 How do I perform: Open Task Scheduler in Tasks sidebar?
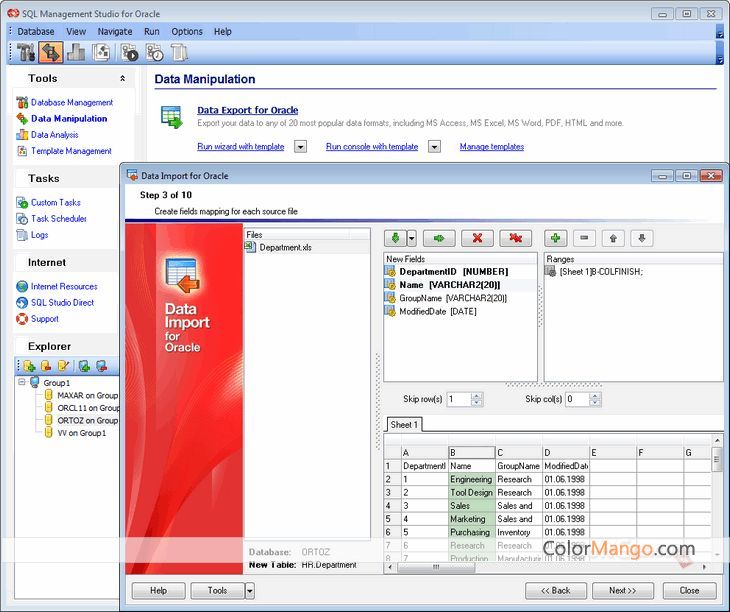59,219
